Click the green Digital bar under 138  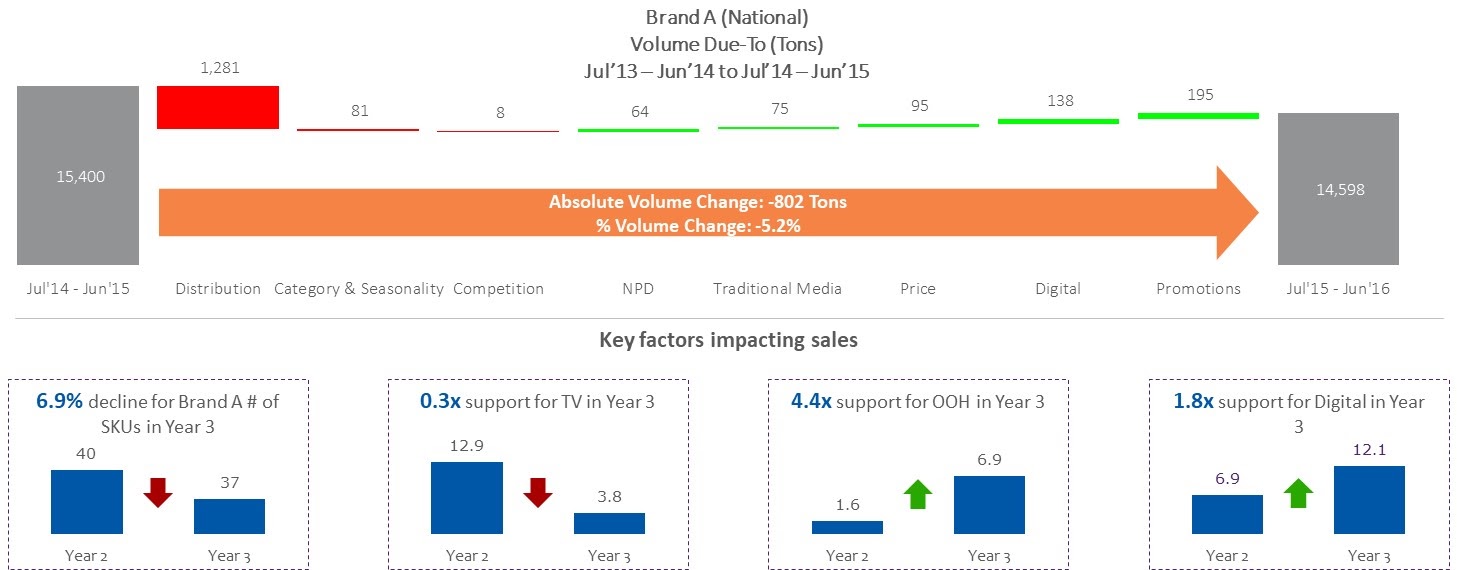(x=1058, y=120)
